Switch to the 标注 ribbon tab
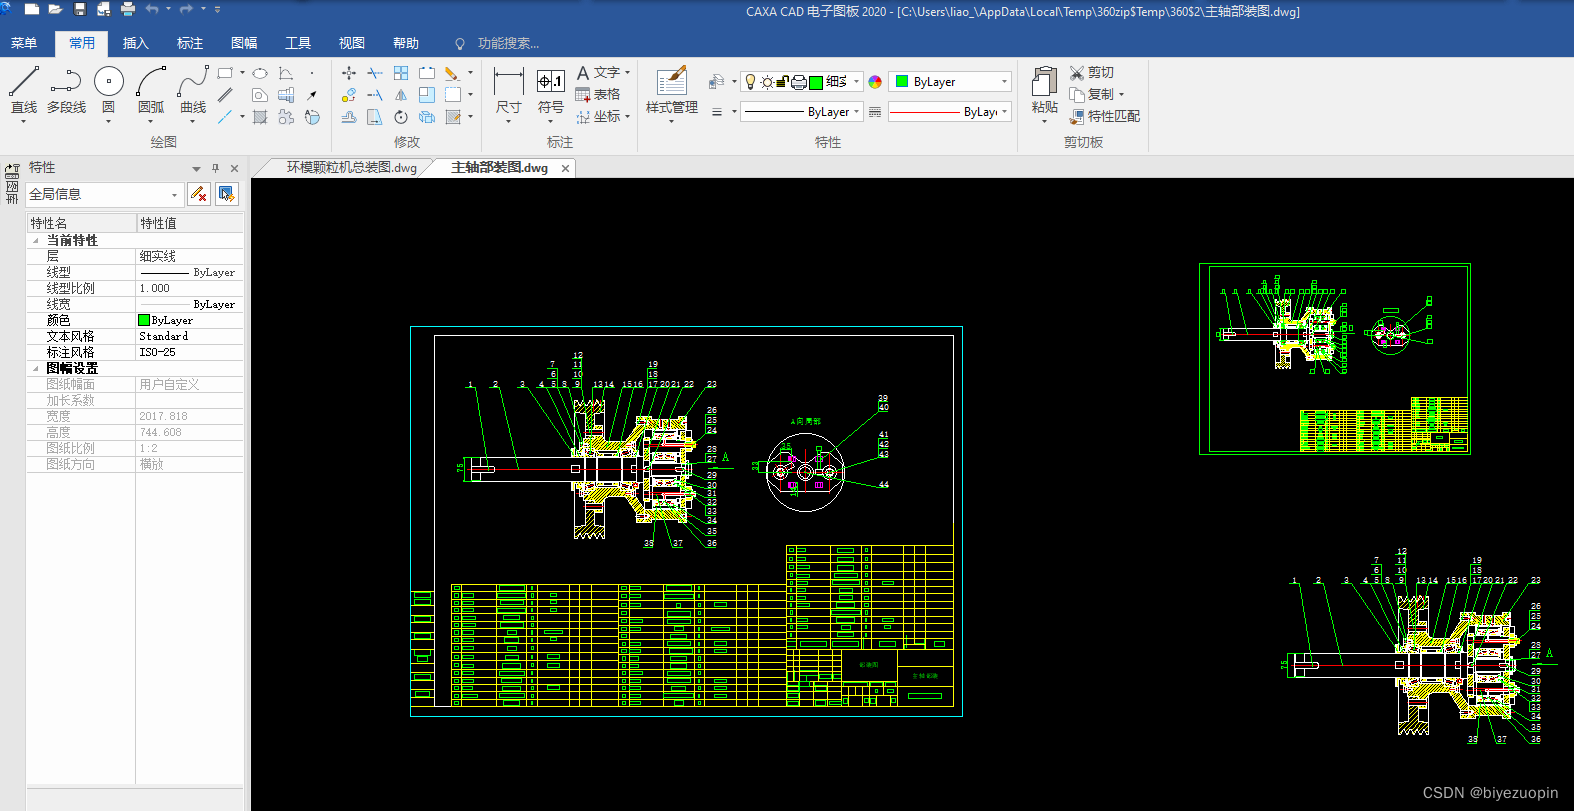Image resolution: width=1574 pixels, height=811 pixels. 190,43
